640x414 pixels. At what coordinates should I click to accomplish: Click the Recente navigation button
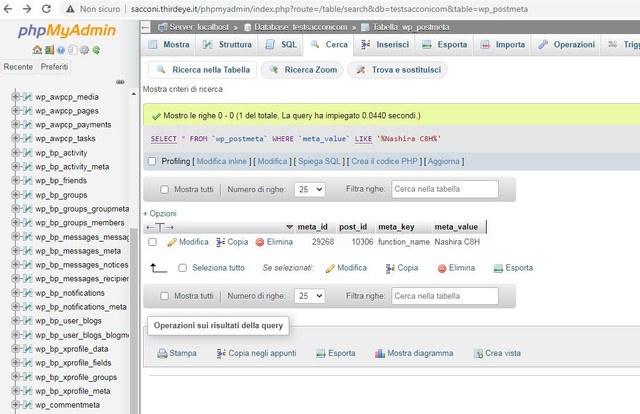point(18,67)
